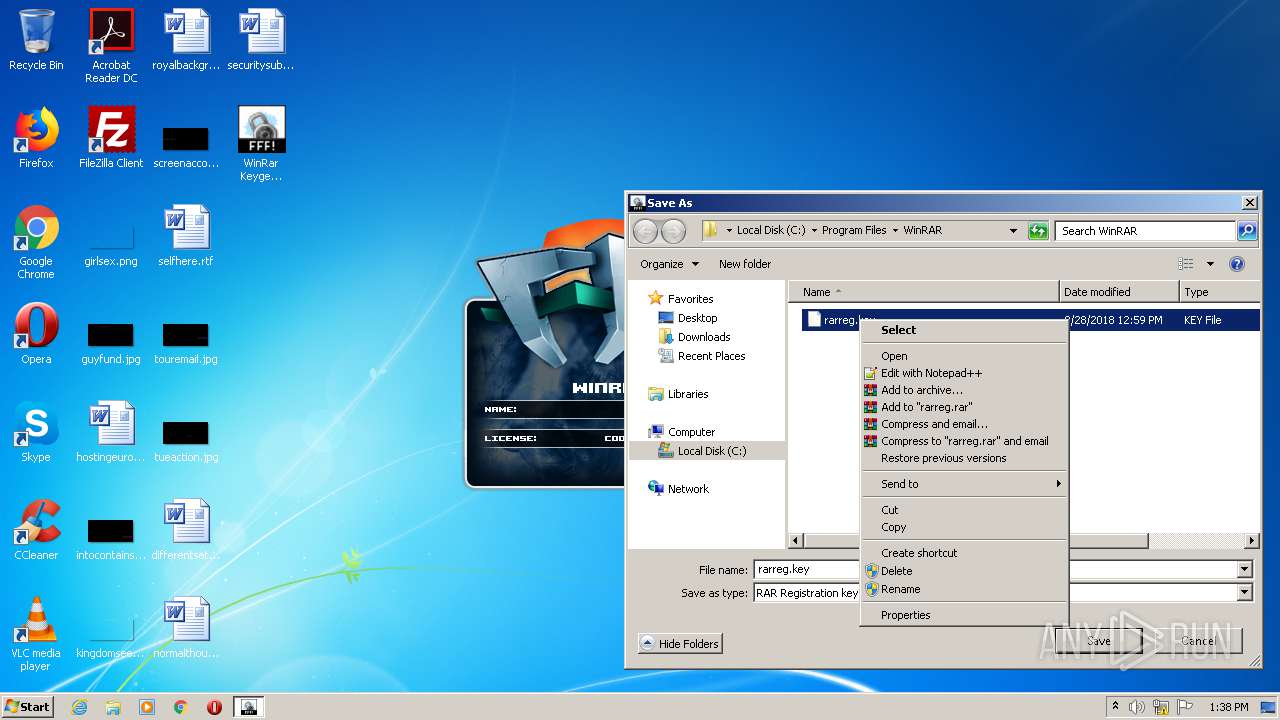Select the selfhere.rtf document icon
The height and width of the screenshot is (720, 1280).
[x=186, y=236]
